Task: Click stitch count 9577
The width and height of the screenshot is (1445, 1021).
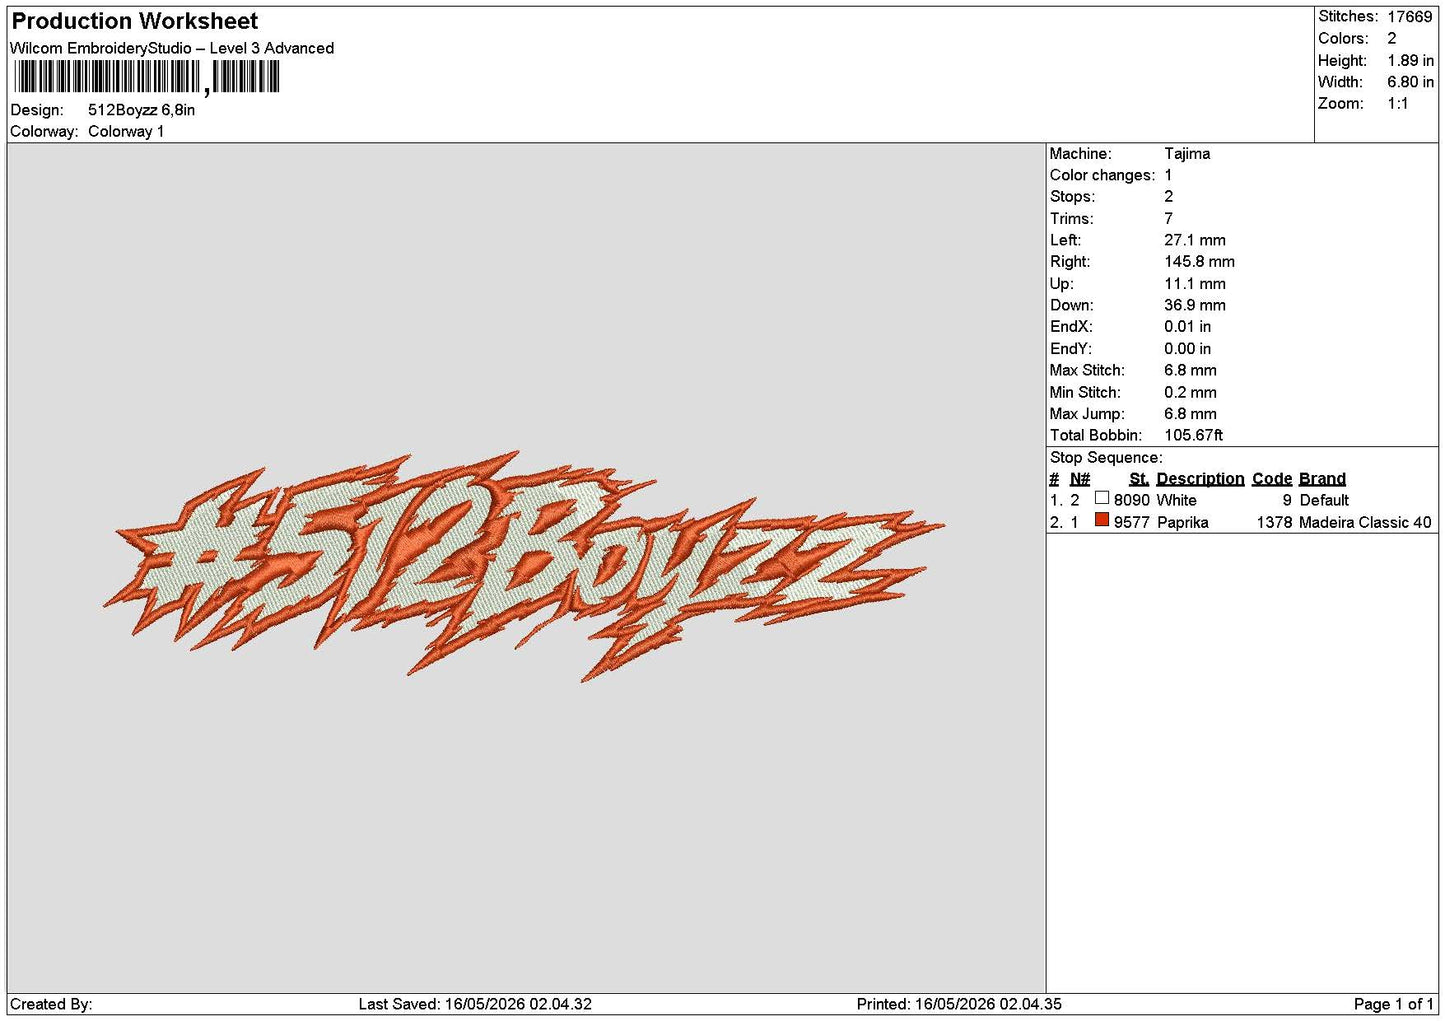Action: 1132,522
